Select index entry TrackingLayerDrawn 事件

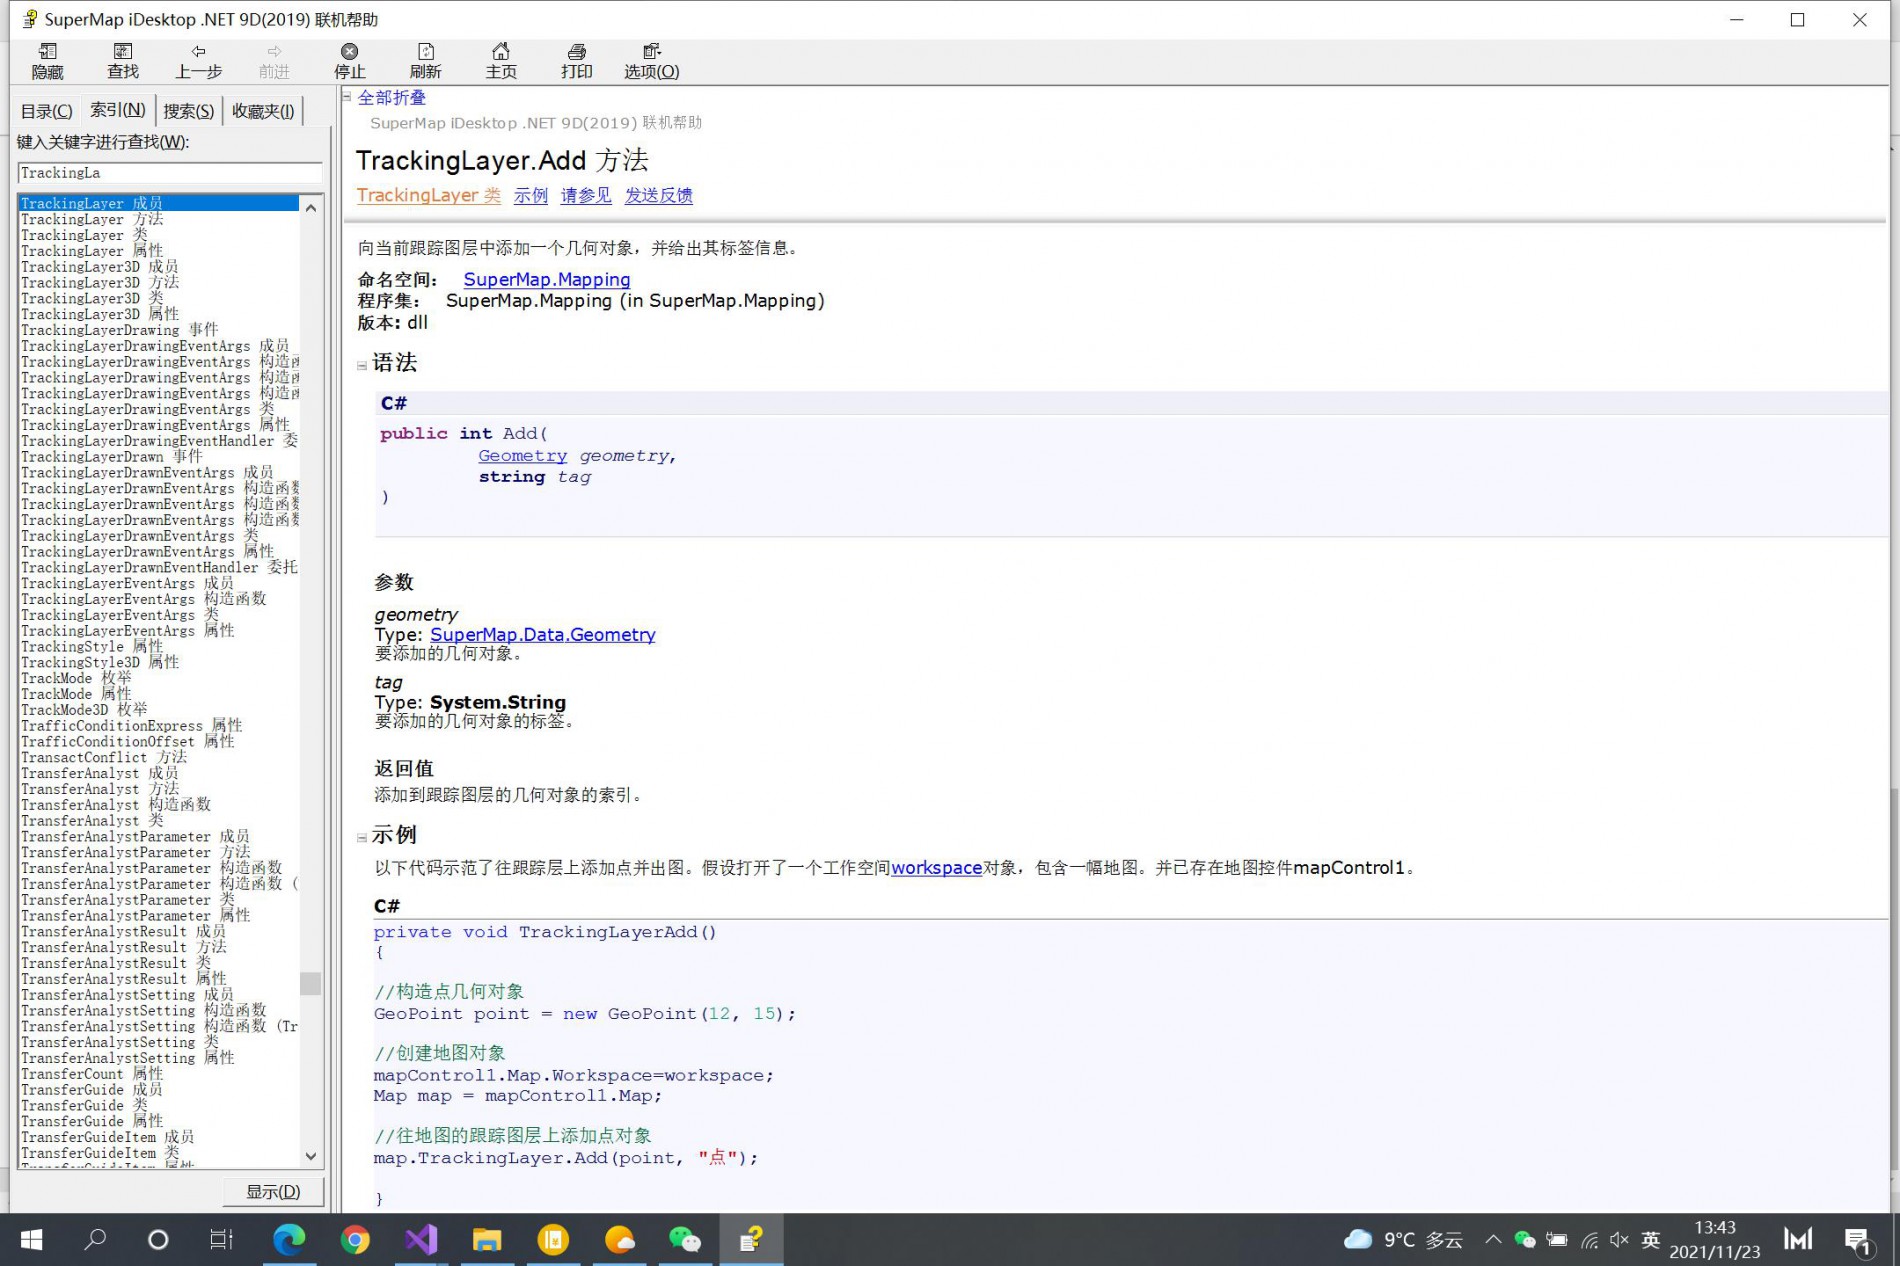click(111, 457)
